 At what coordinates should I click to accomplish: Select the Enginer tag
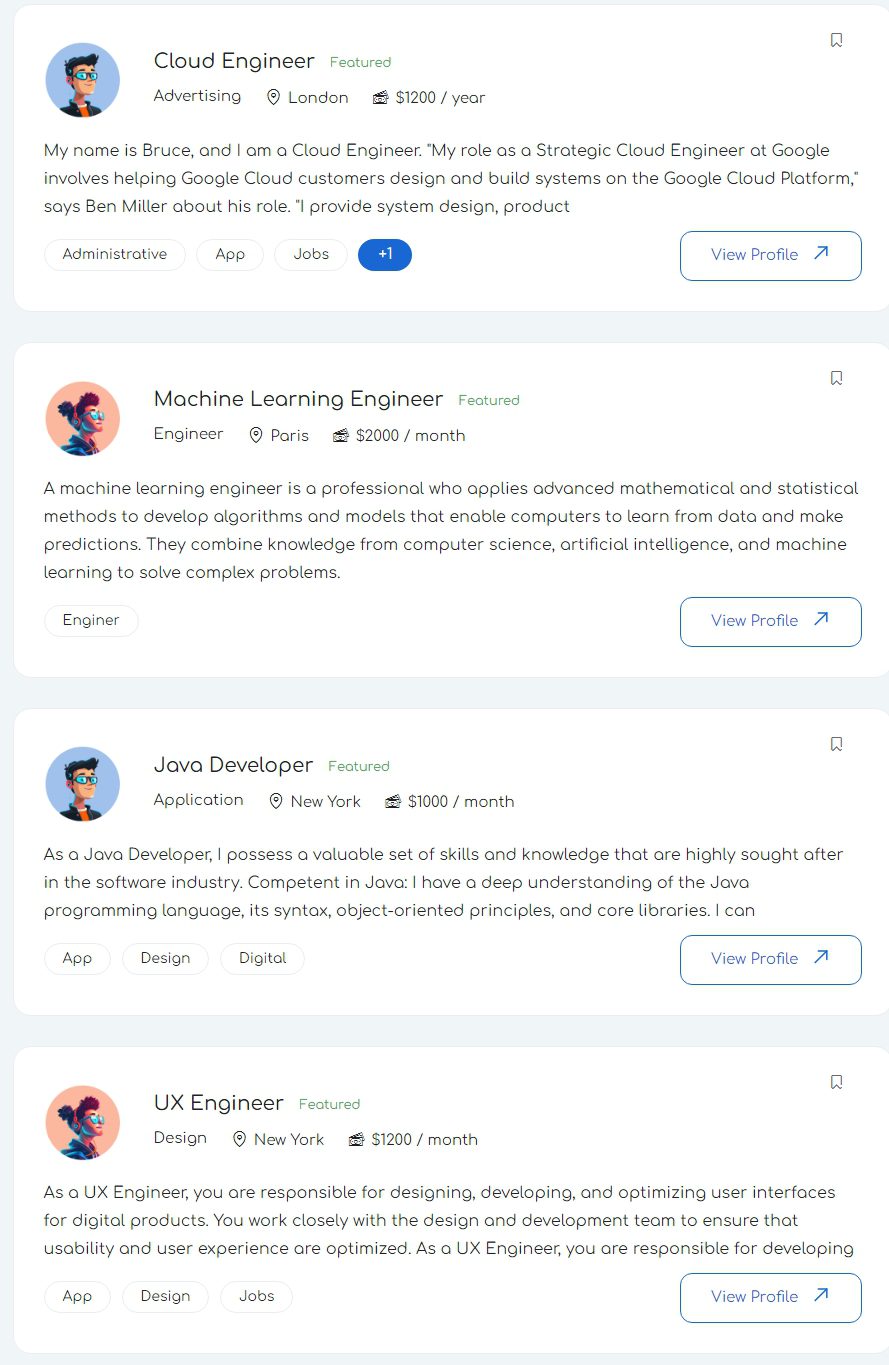91,621
